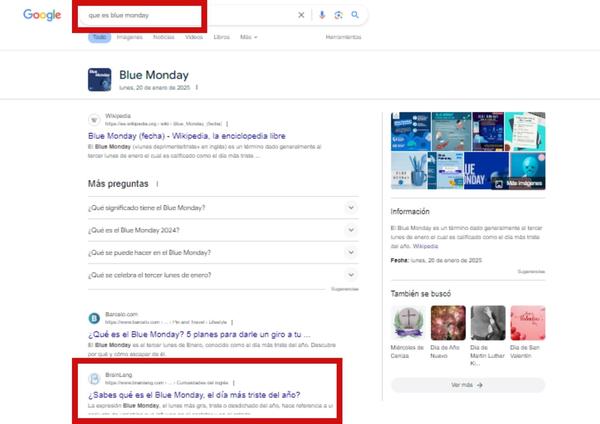Image resolution: width=600 pixels, height=424 pixels.
Task: Open the Herramientas search tools
Action: click(x=343, y=37)
